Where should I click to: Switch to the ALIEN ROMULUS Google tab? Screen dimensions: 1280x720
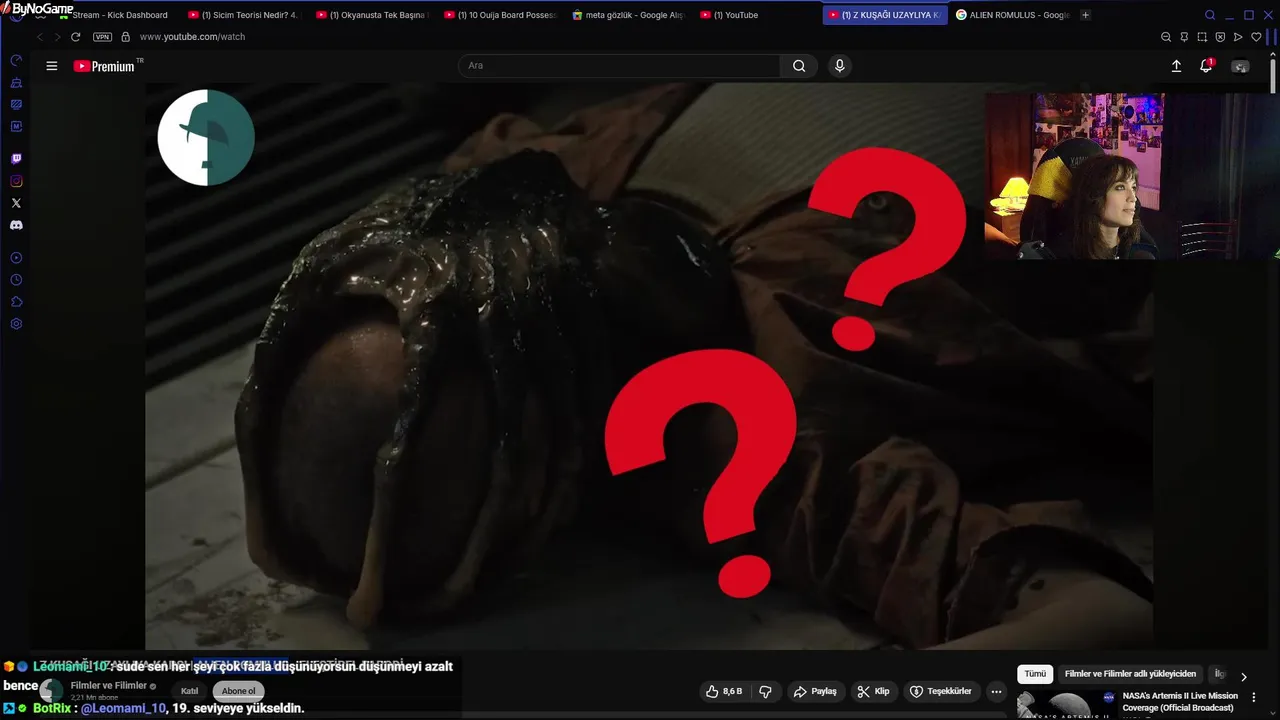tap(1012, 15)
